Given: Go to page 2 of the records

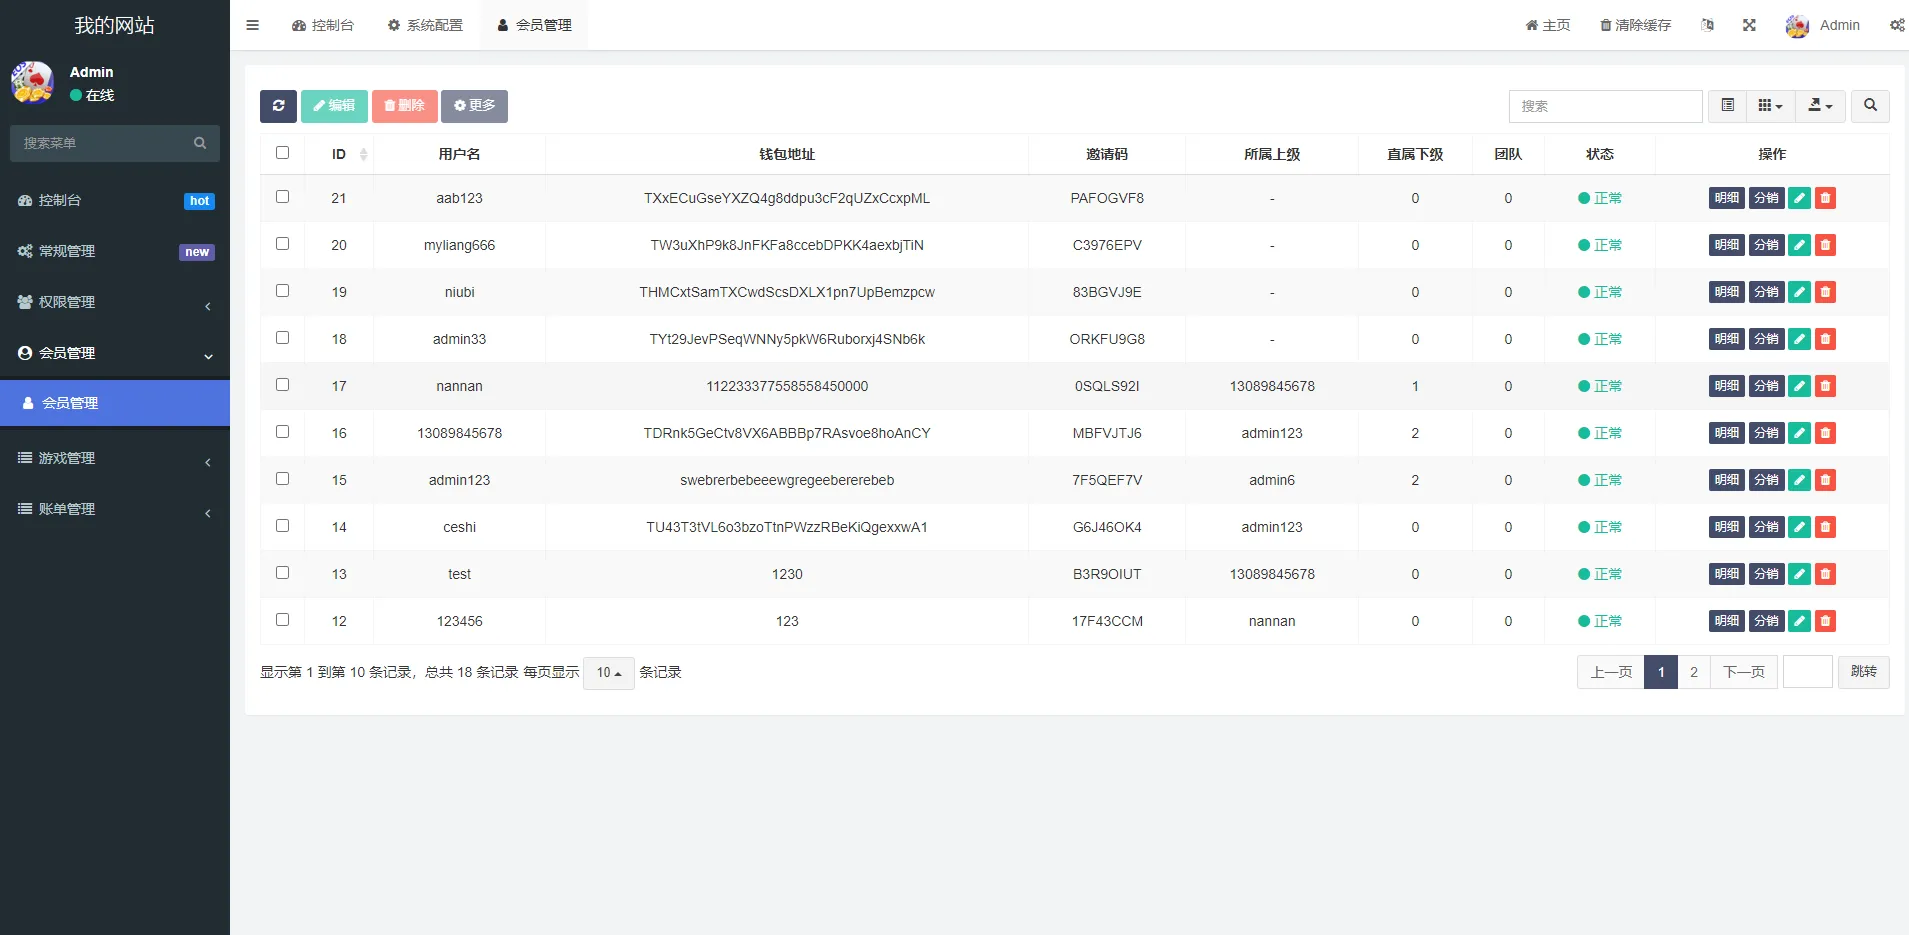Looking at the screenshot, I should [x=1693, y=672].
